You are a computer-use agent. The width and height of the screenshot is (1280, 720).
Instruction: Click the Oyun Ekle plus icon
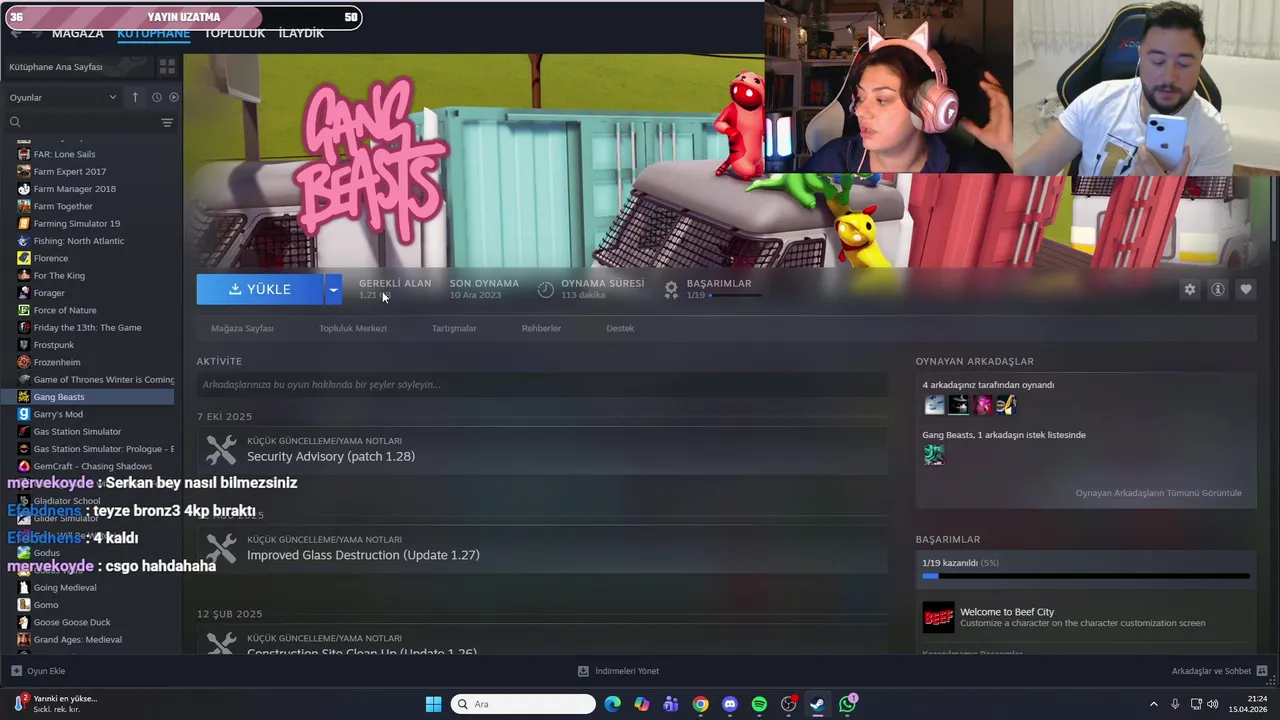point(16,671)
